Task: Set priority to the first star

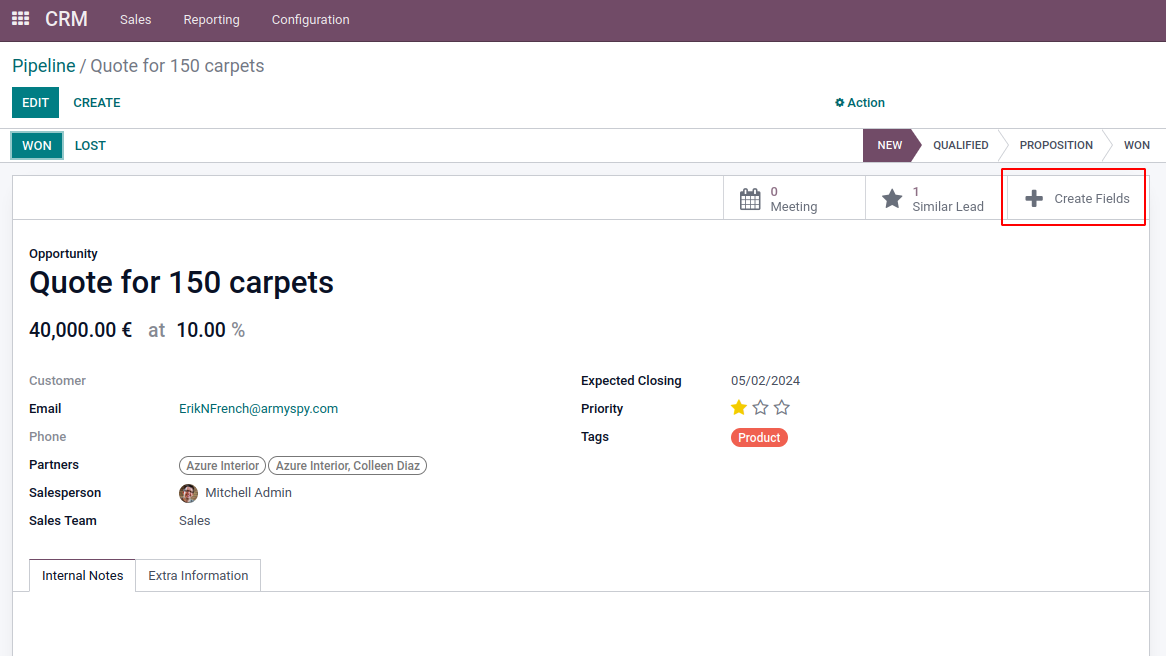Action: pos(739,408)
